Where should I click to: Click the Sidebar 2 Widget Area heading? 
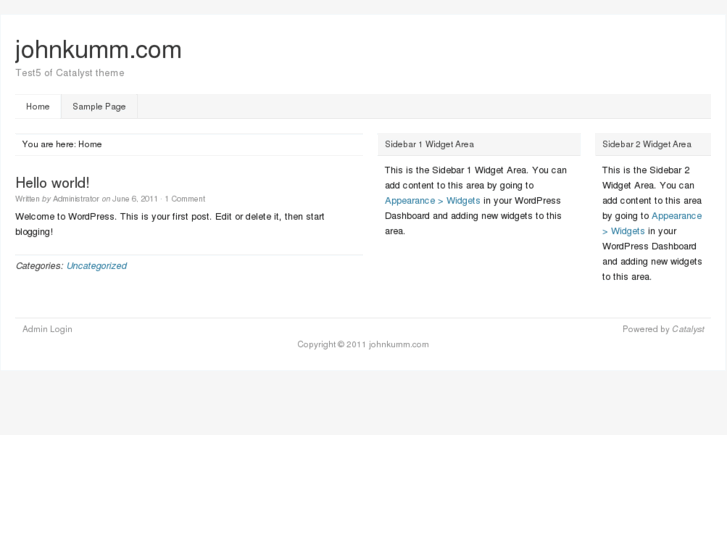tap(647, 144)
